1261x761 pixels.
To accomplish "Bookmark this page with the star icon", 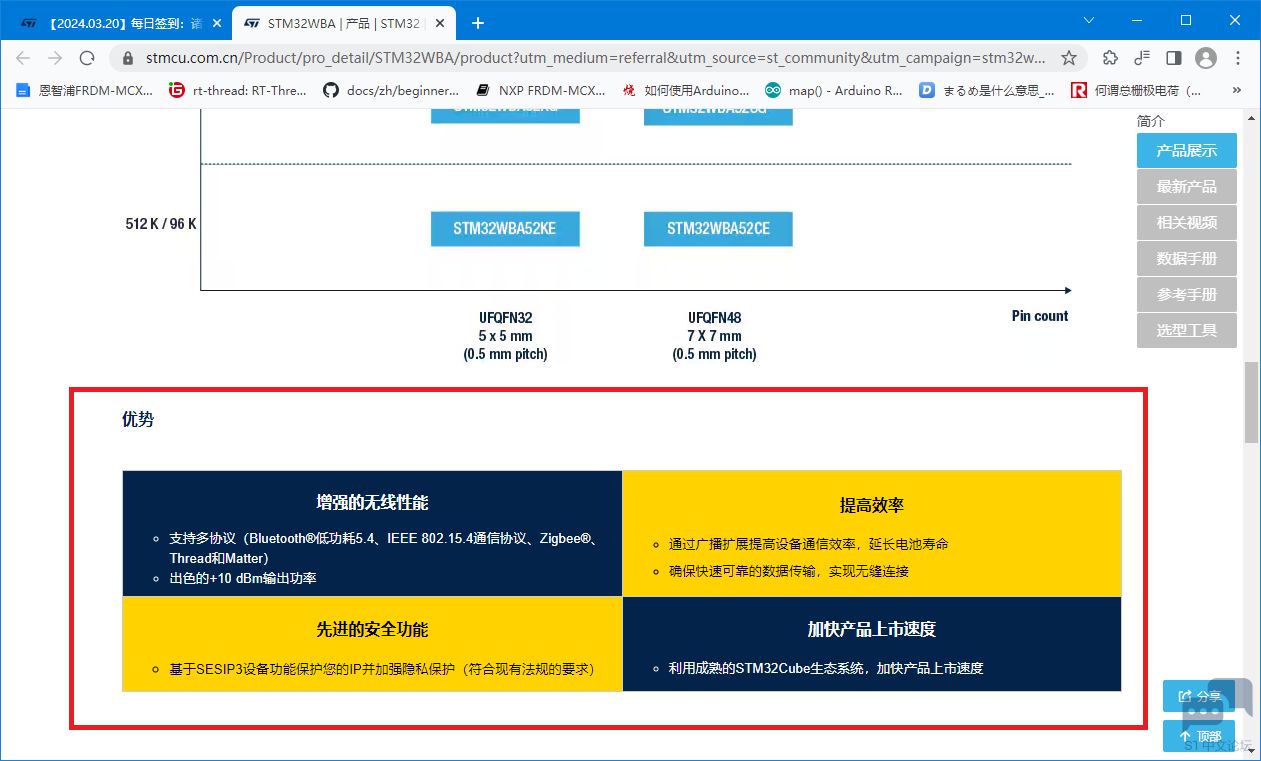I will click(x=1069, y=58).
